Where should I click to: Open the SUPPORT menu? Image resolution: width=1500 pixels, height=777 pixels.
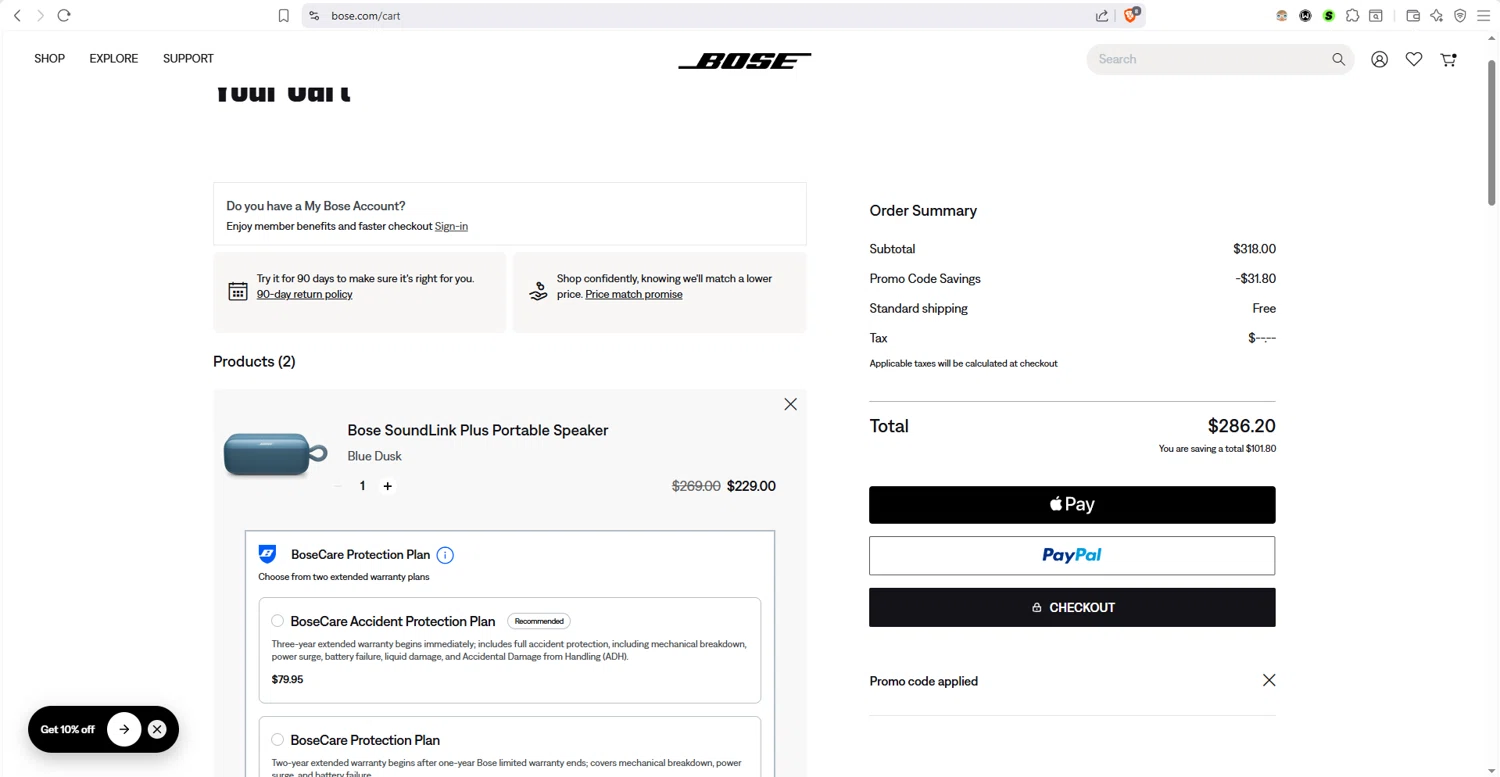[188, 59]
